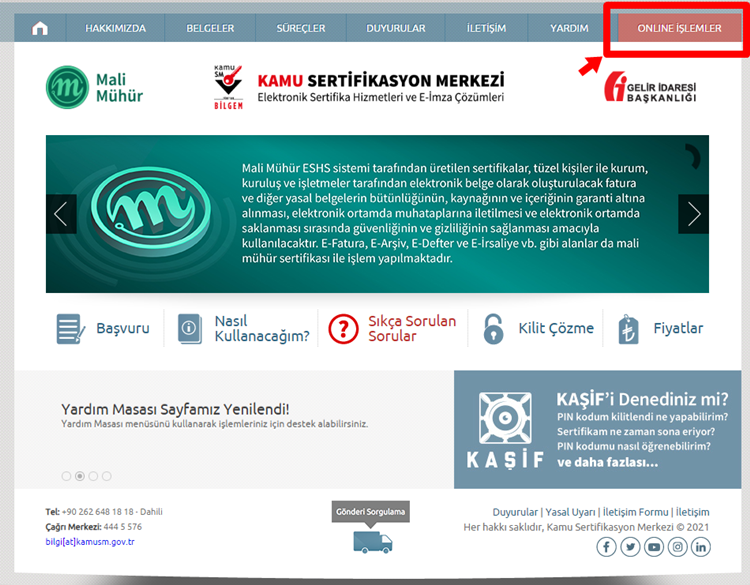Click the delivery truck icon
Viewport: 750px width, 585px height.
point(373,542)
